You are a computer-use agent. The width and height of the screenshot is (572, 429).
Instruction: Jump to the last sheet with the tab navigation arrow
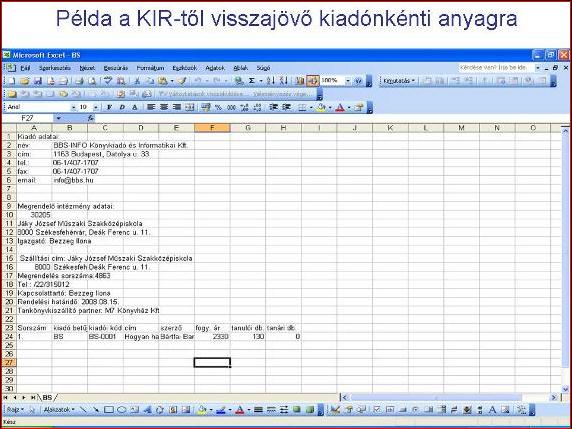click(x=33, y=397)
